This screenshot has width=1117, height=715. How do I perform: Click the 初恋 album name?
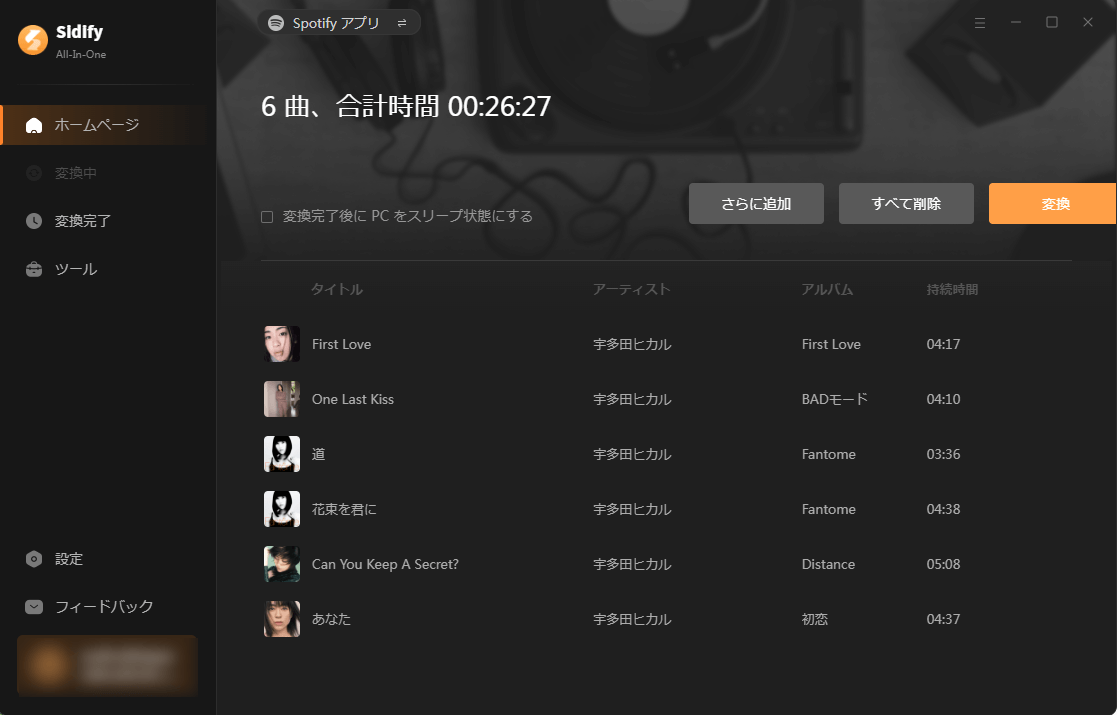(x=815, y=619)
